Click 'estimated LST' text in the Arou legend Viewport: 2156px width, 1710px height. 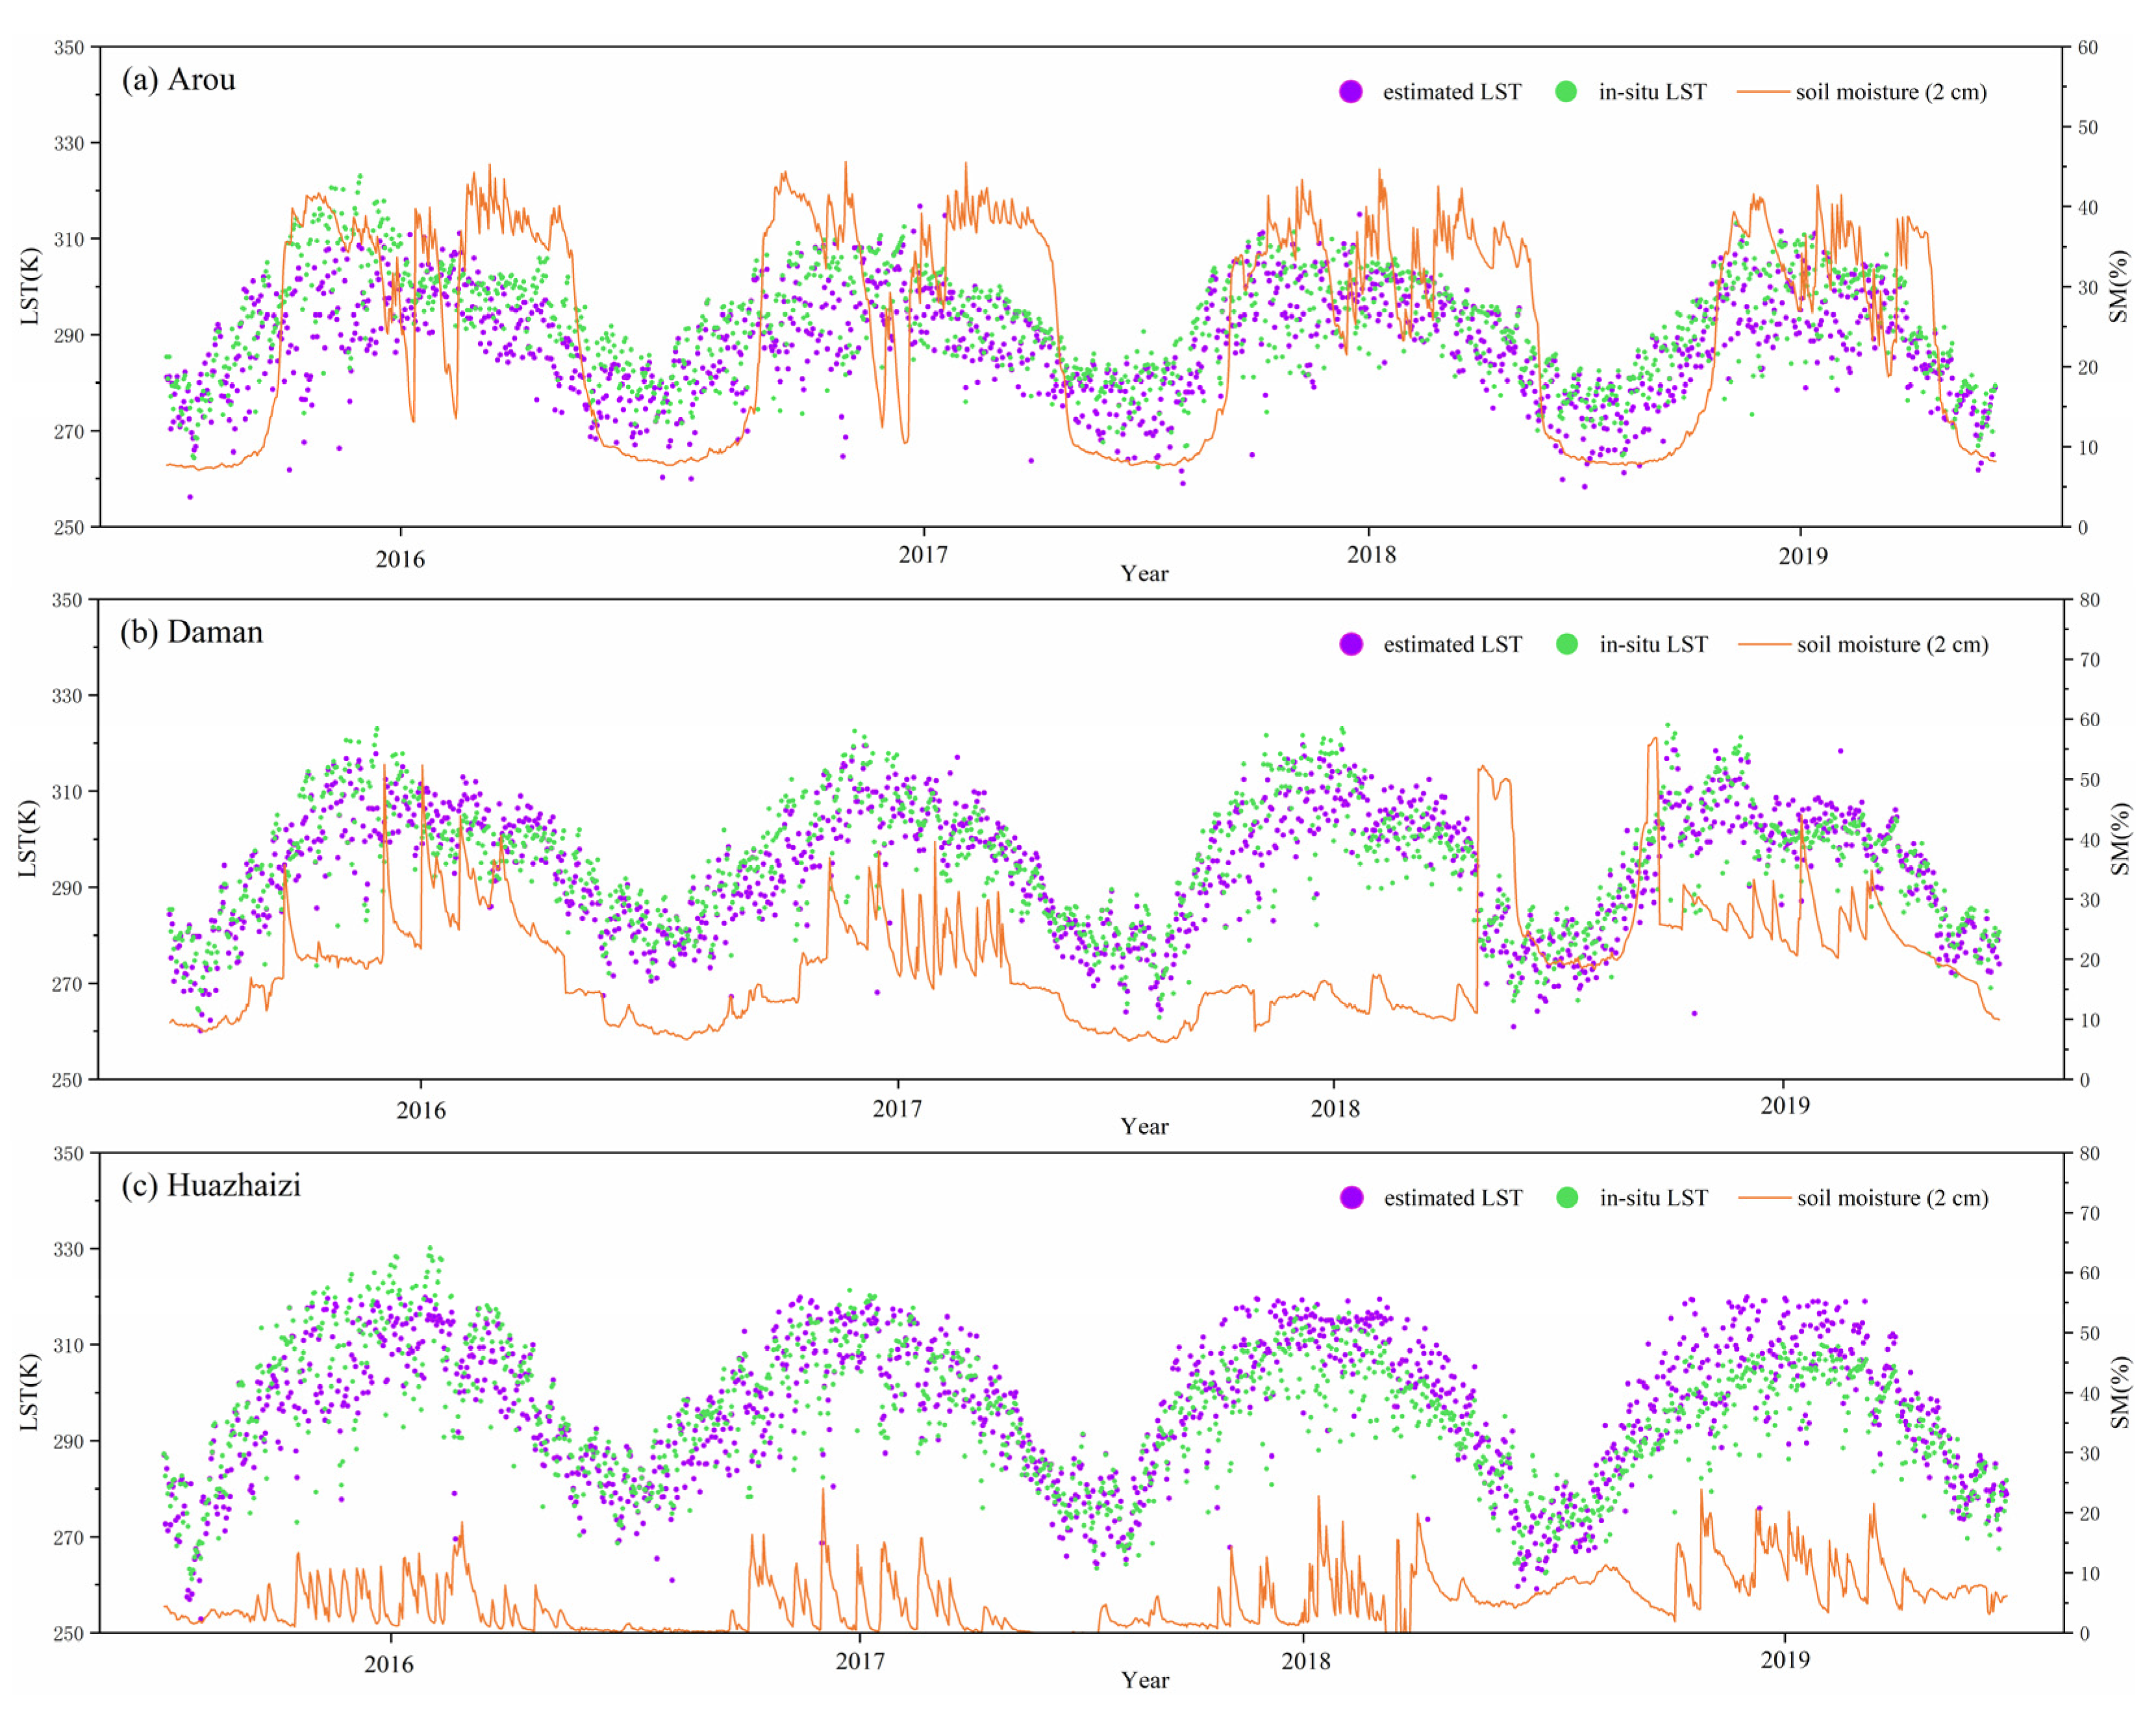coord(1452,92)
